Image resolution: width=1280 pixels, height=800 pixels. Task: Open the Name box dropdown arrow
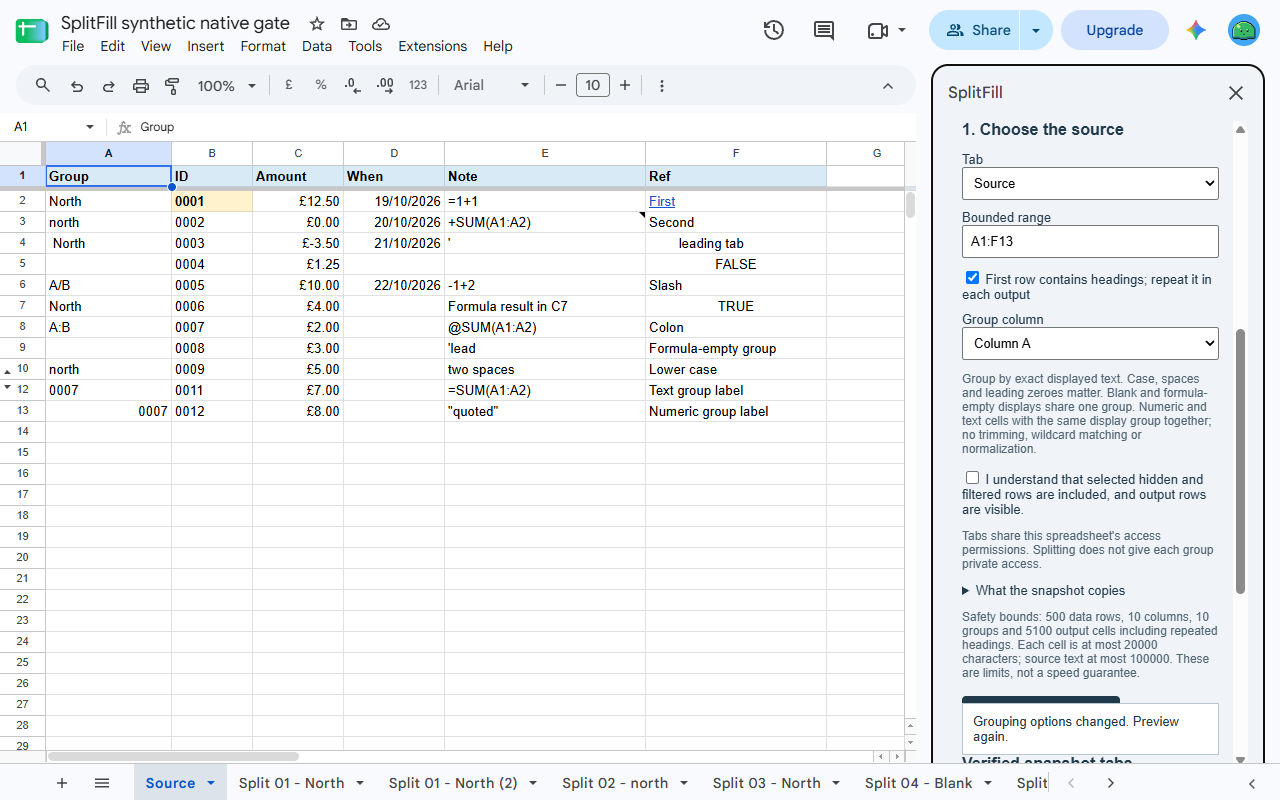[x=90, y=127]
